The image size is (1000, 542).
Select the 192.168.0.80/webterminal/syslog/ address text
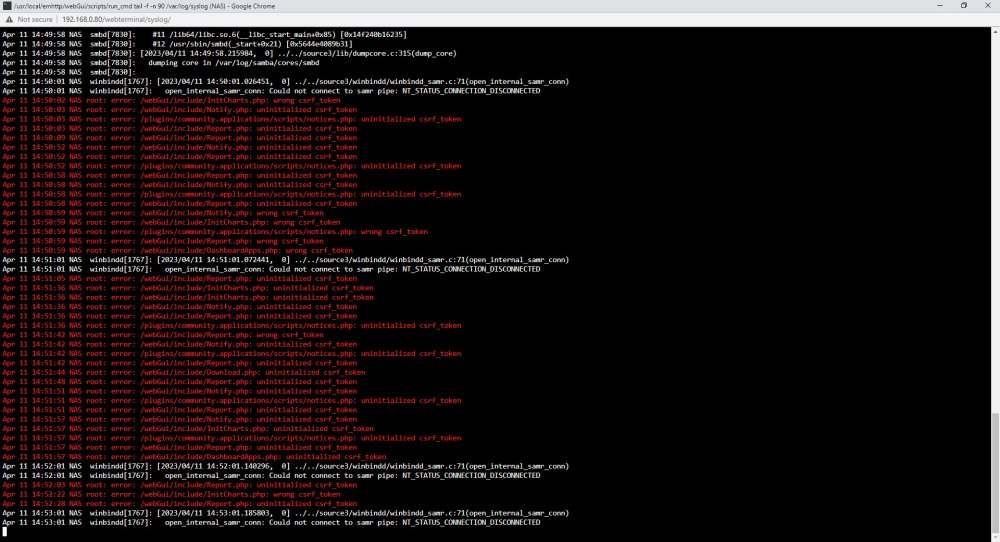[x=116, y=20]
